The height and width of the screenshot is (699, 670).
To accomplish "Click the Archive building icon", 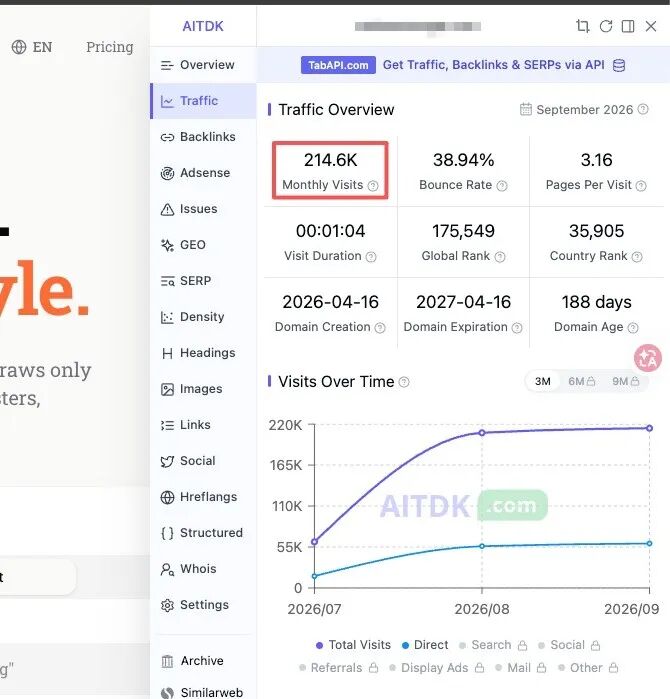I will coord(167,661).
